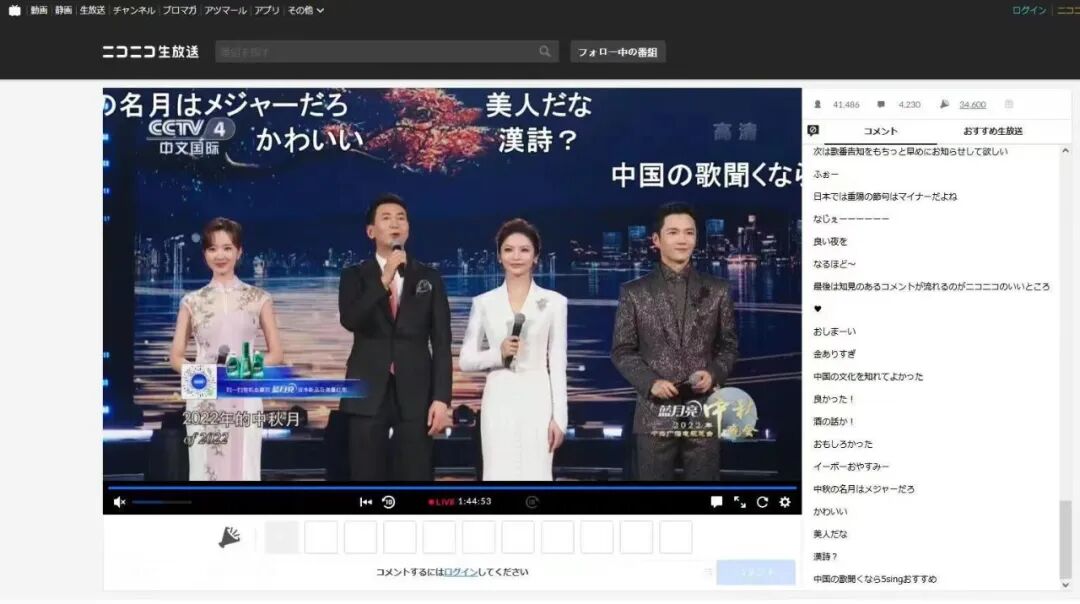Enter fullscreen with the expand icon
The image size is (1080, 604).
point(741,503)
